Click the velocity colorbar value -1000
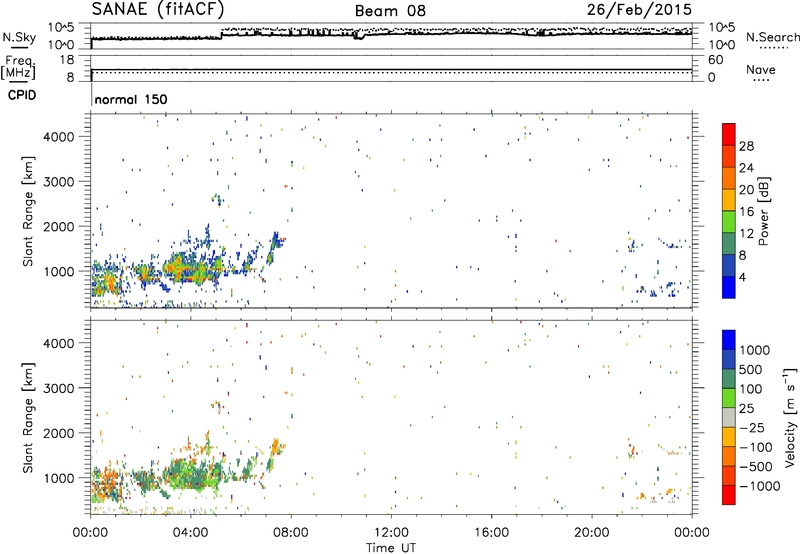The height and width of the screenshot is (554, 800). point(760,486)
